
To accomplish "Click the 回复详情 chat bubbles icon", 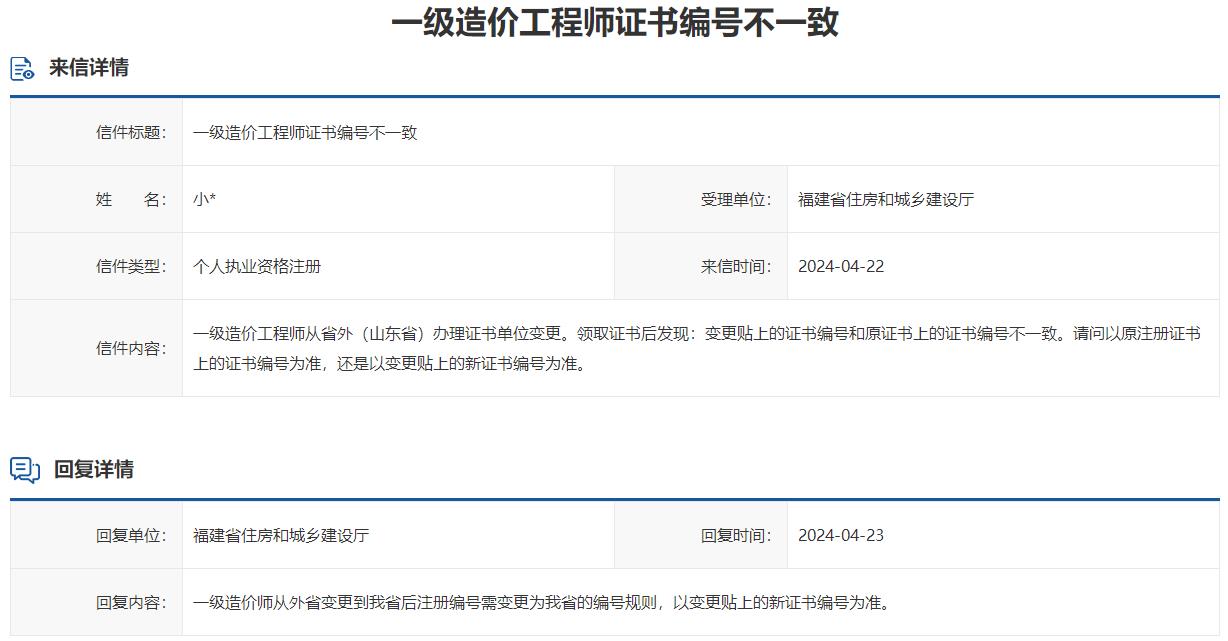I will (x=22, y=471).
